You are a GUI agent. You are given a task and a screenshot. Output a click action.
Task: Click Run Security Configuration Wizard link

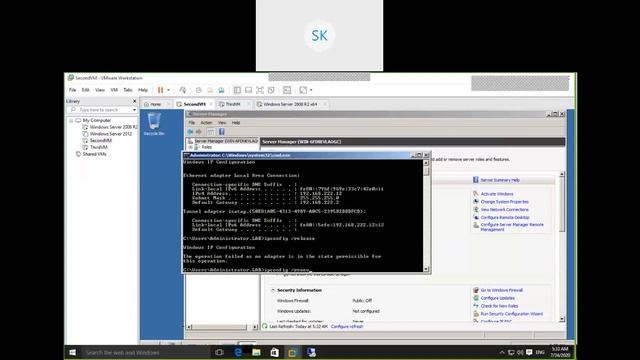coord(512,314)
